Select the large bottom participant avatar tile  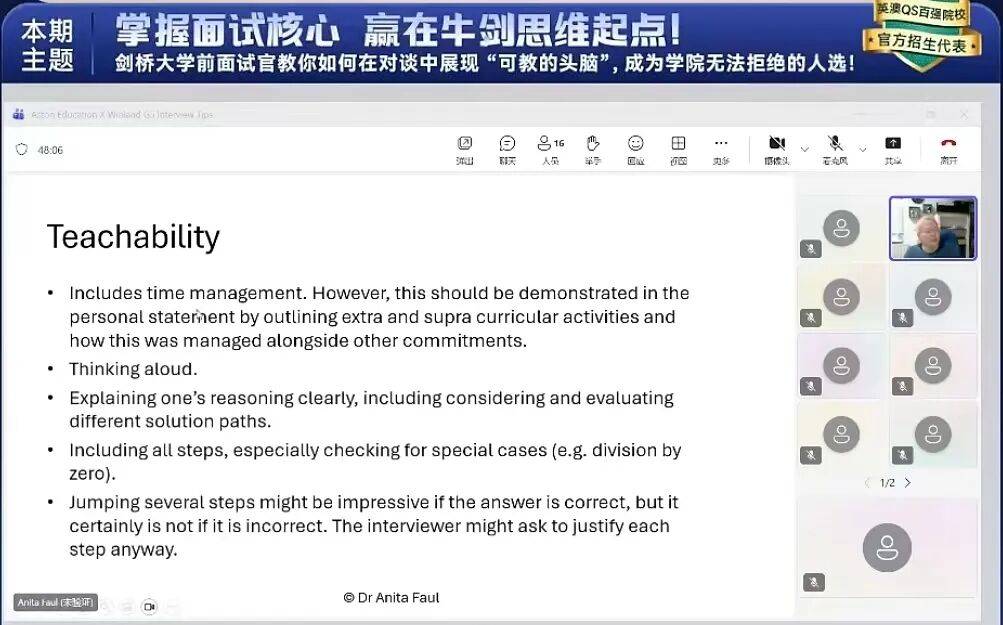[x=887, y=548]
